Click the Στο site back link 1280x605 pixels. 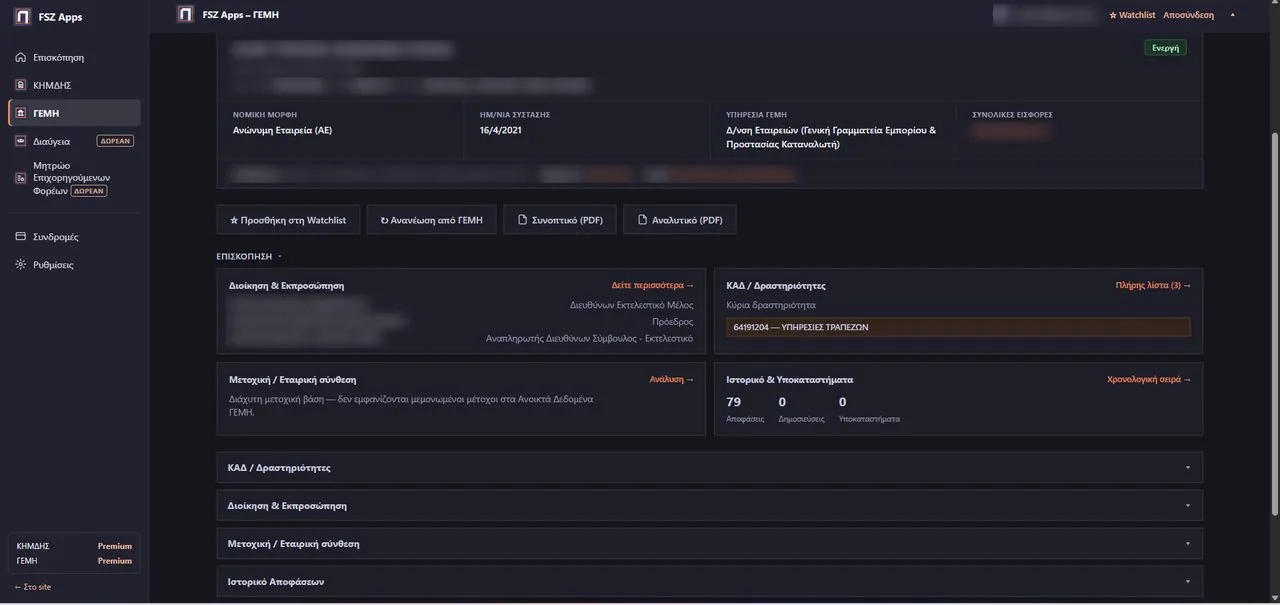(x=33, y=587)
